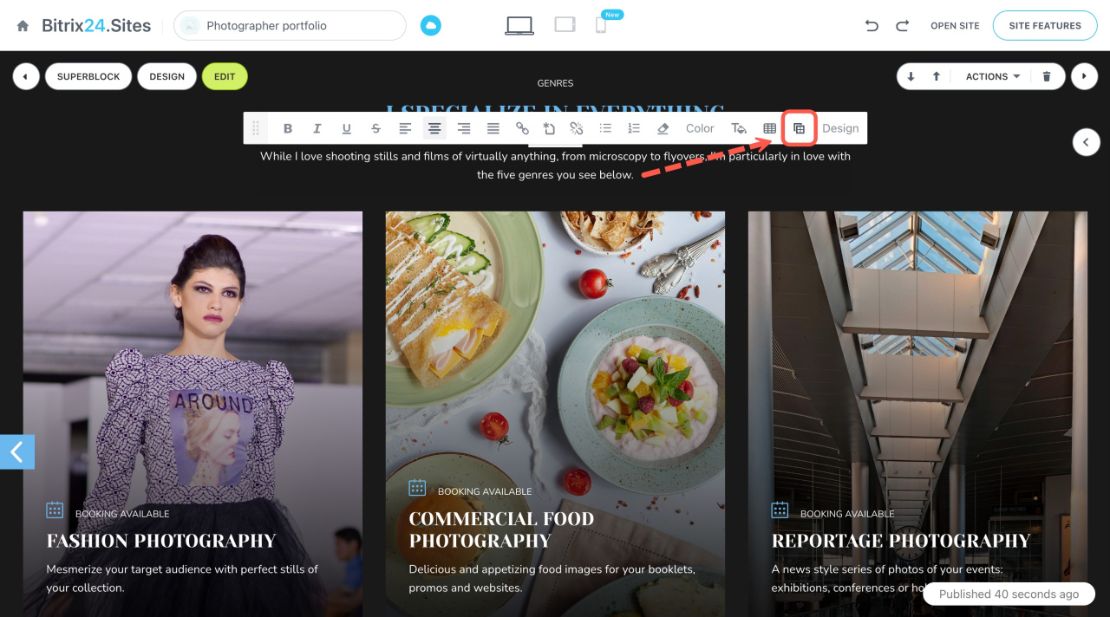Screen dimensions: 1110x617
Task: Click the icon right of the link chain icon
Action: pos(549,128)
